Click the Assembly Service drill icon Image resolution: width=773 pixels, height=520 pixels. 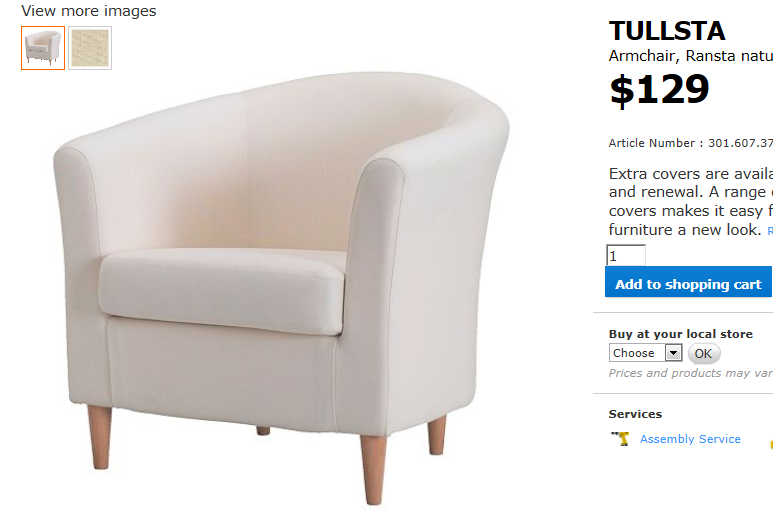(x=620, y=439)
